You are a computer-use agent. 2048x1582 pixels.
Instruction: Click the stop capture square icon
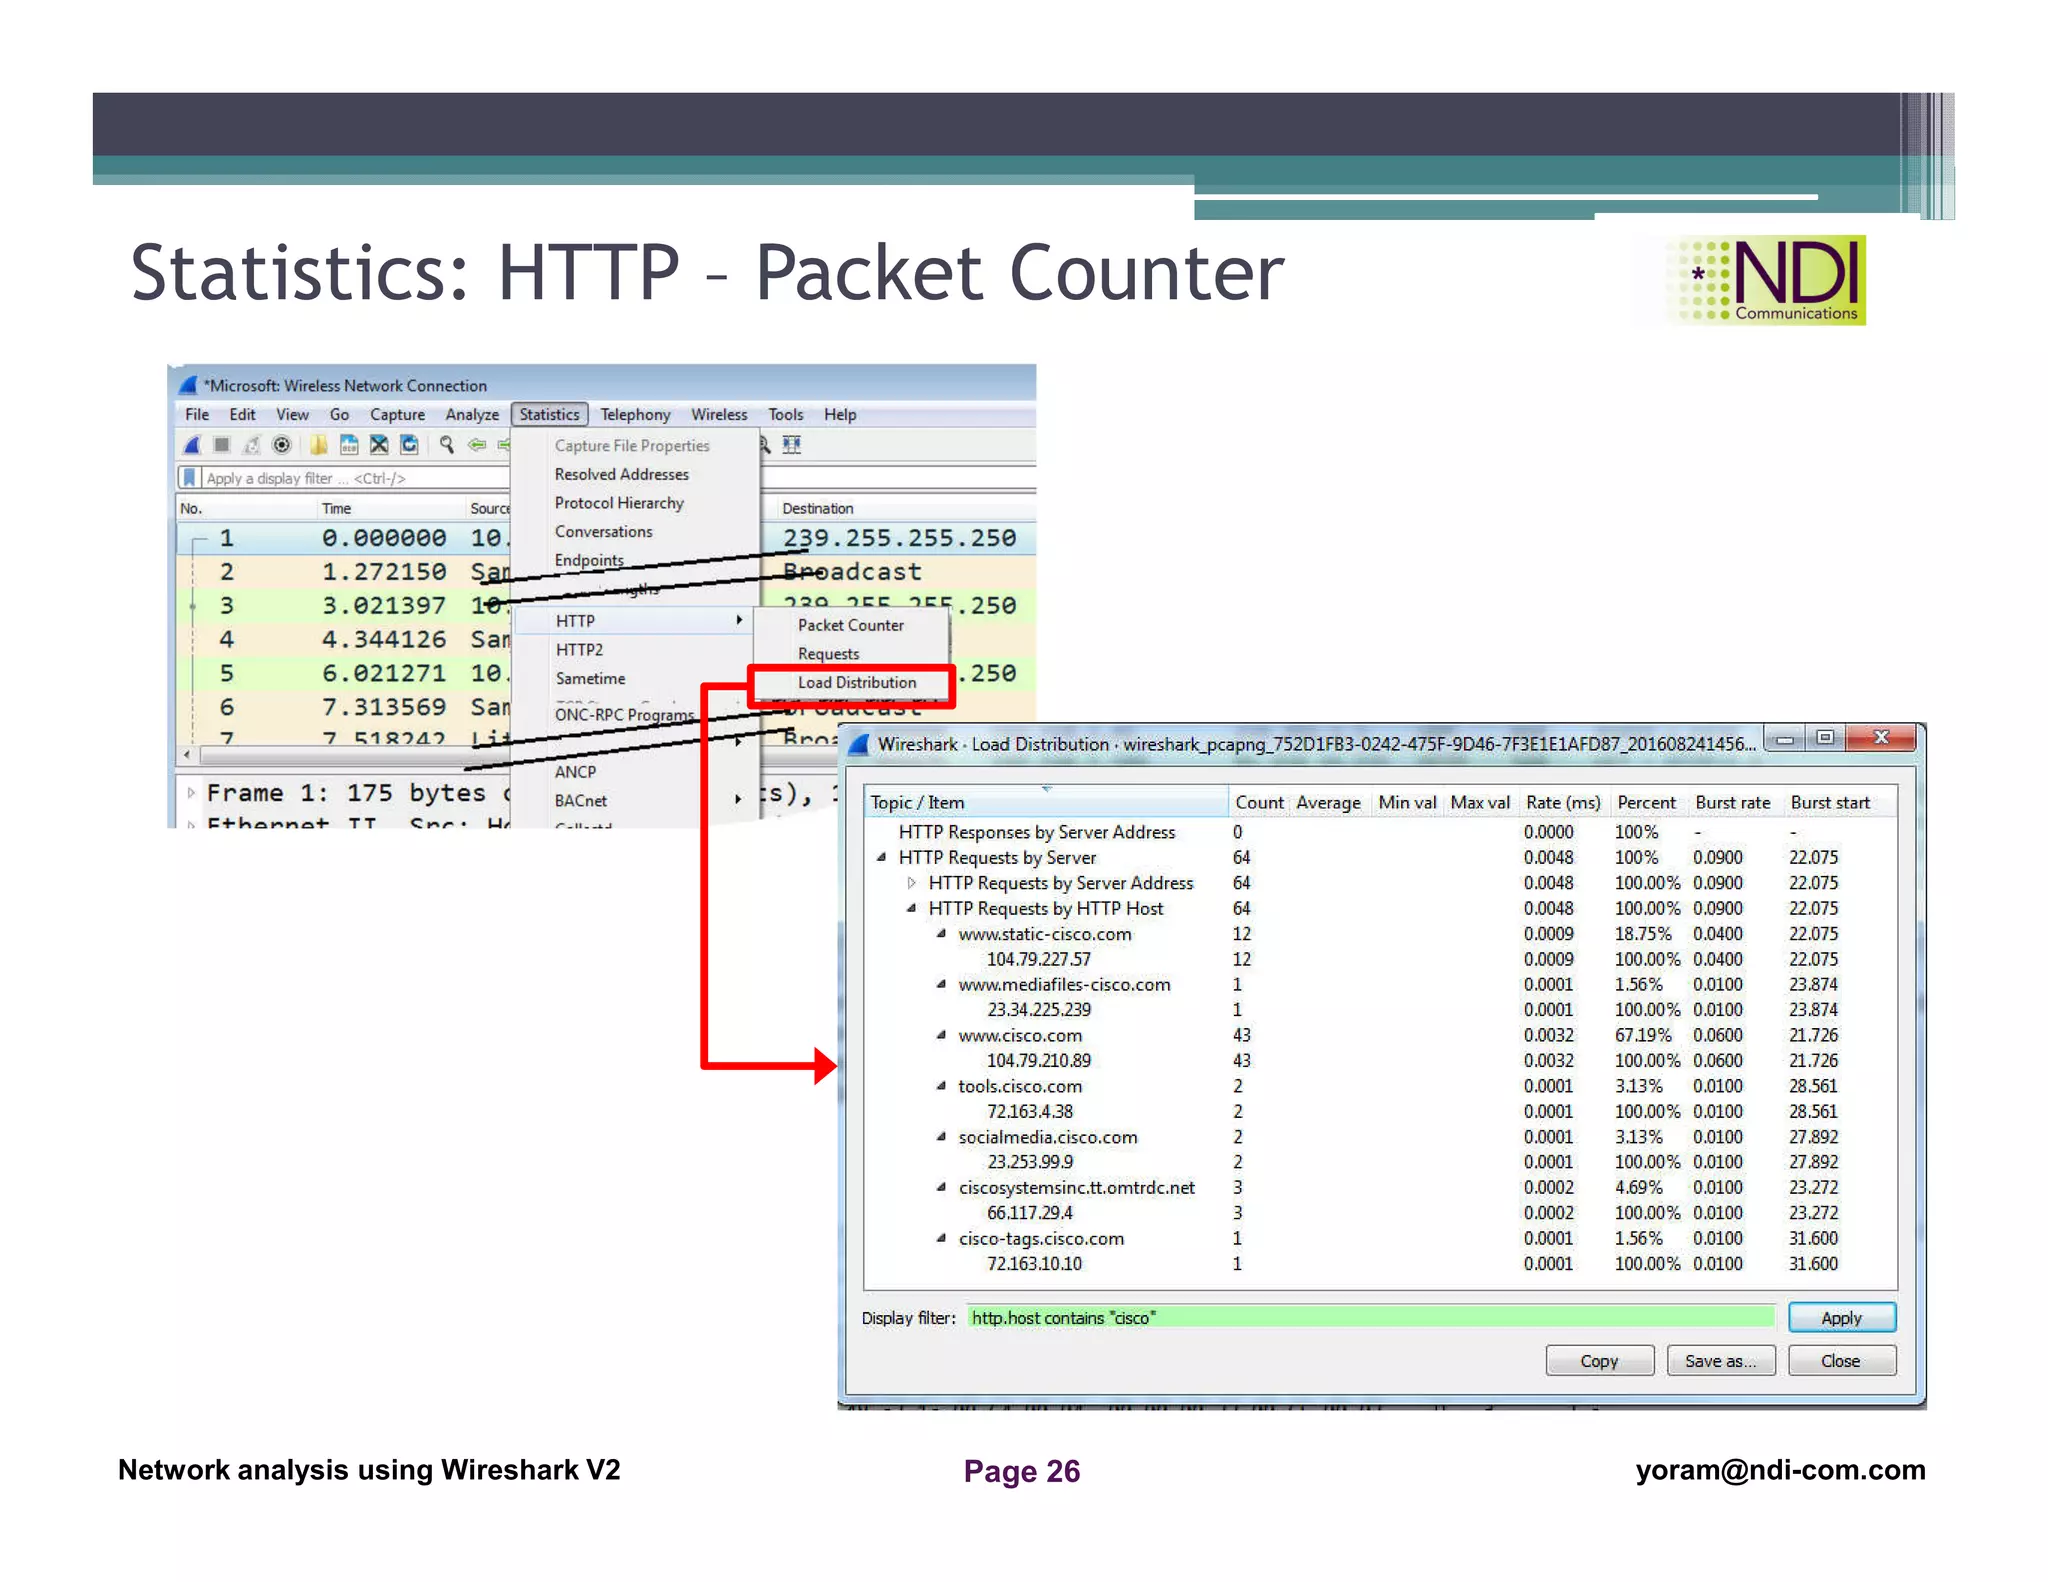coord(222,445)
